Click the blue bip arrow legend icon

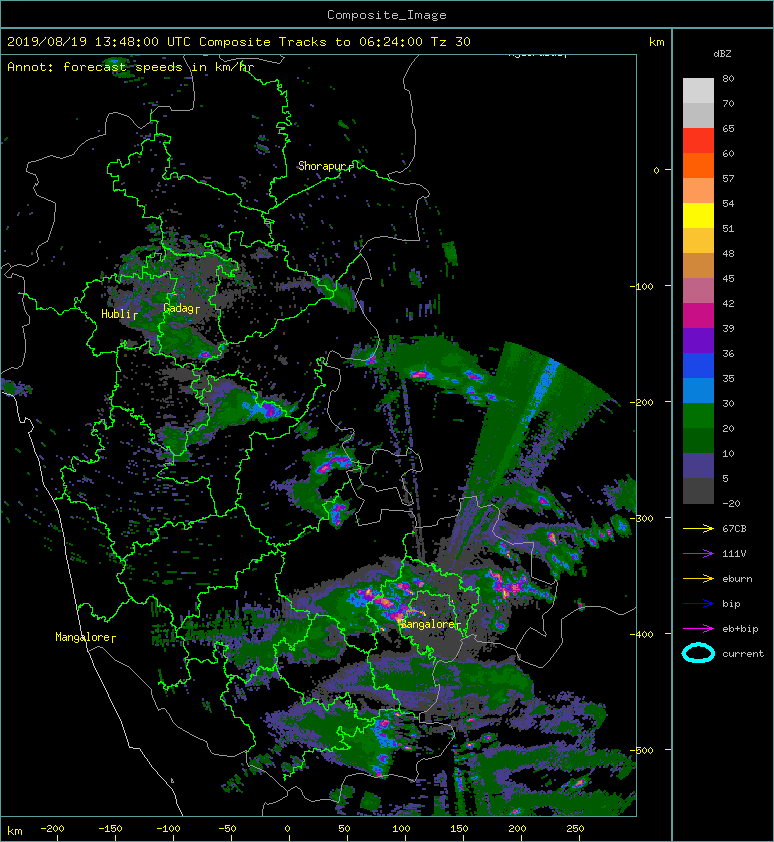pos(698,604)
